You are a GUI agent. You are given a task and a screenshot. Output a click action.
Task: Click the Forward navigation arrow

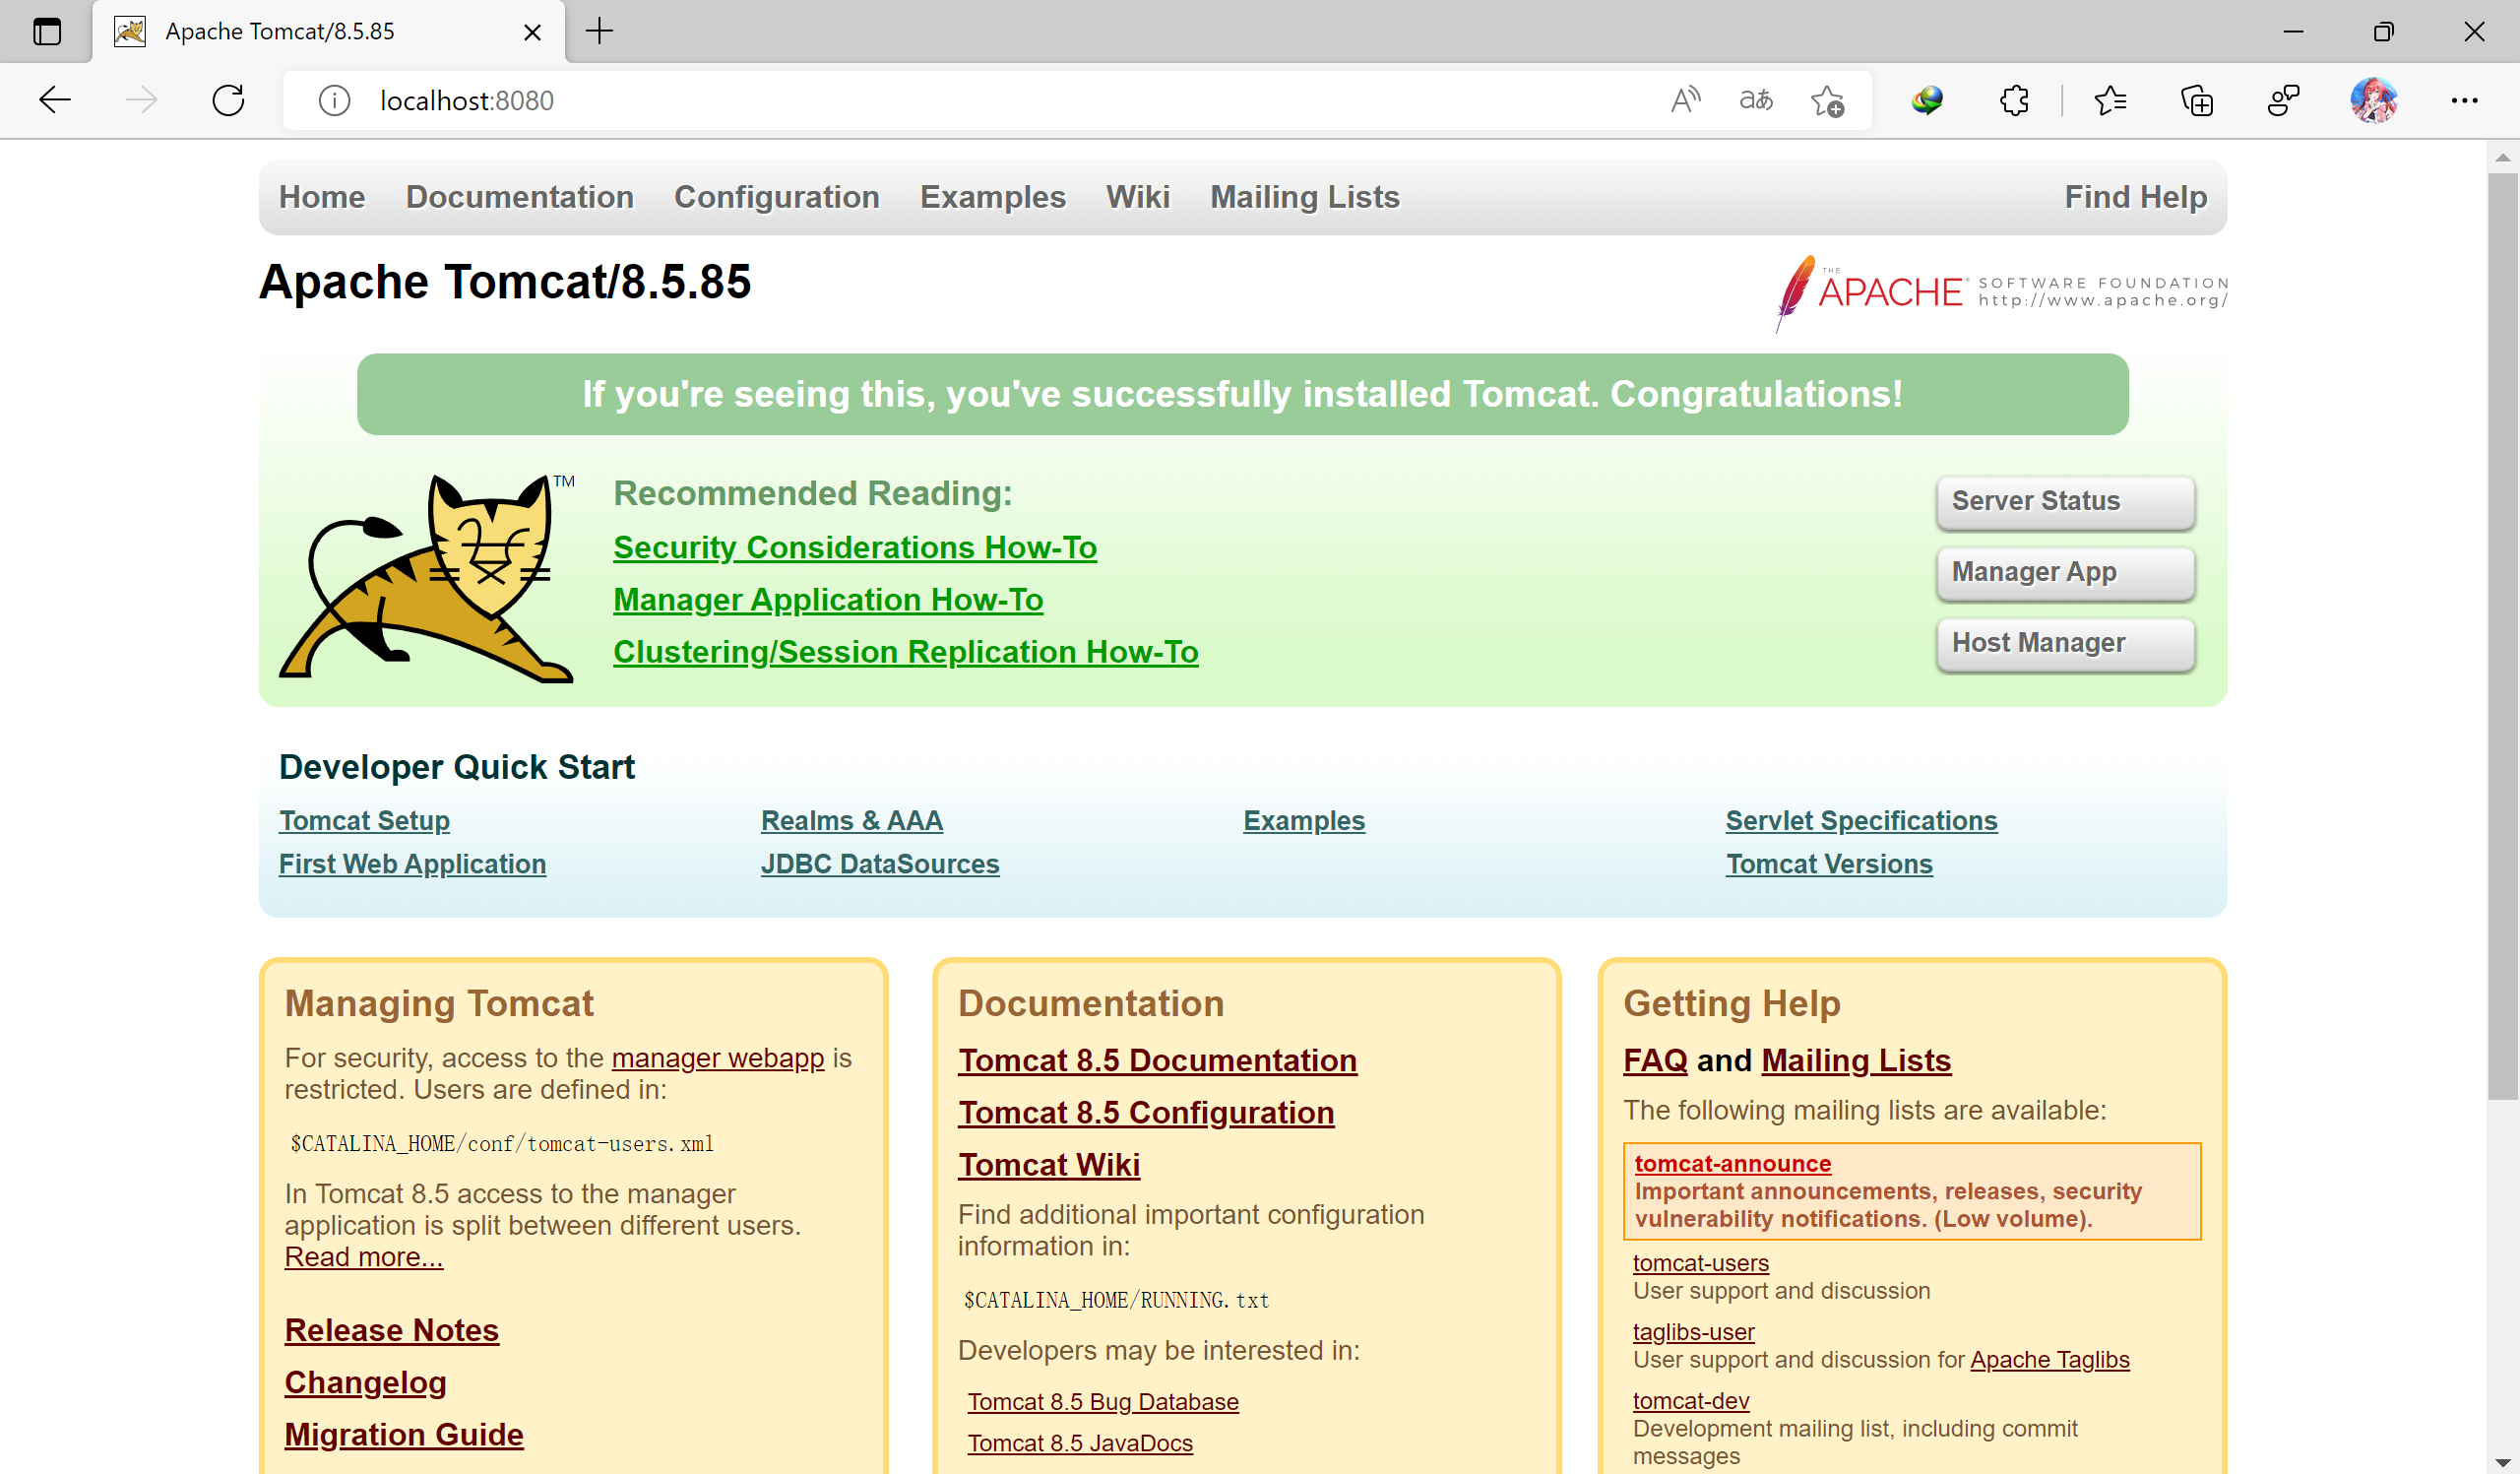[141, 100]
